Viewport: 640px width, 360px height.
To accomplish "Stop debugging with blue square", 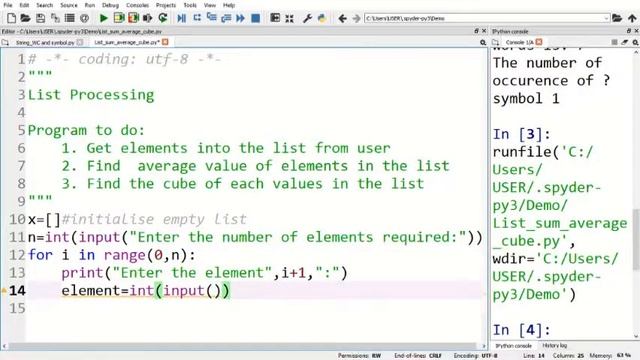I will pyautogui.click(x=256, y=18).
